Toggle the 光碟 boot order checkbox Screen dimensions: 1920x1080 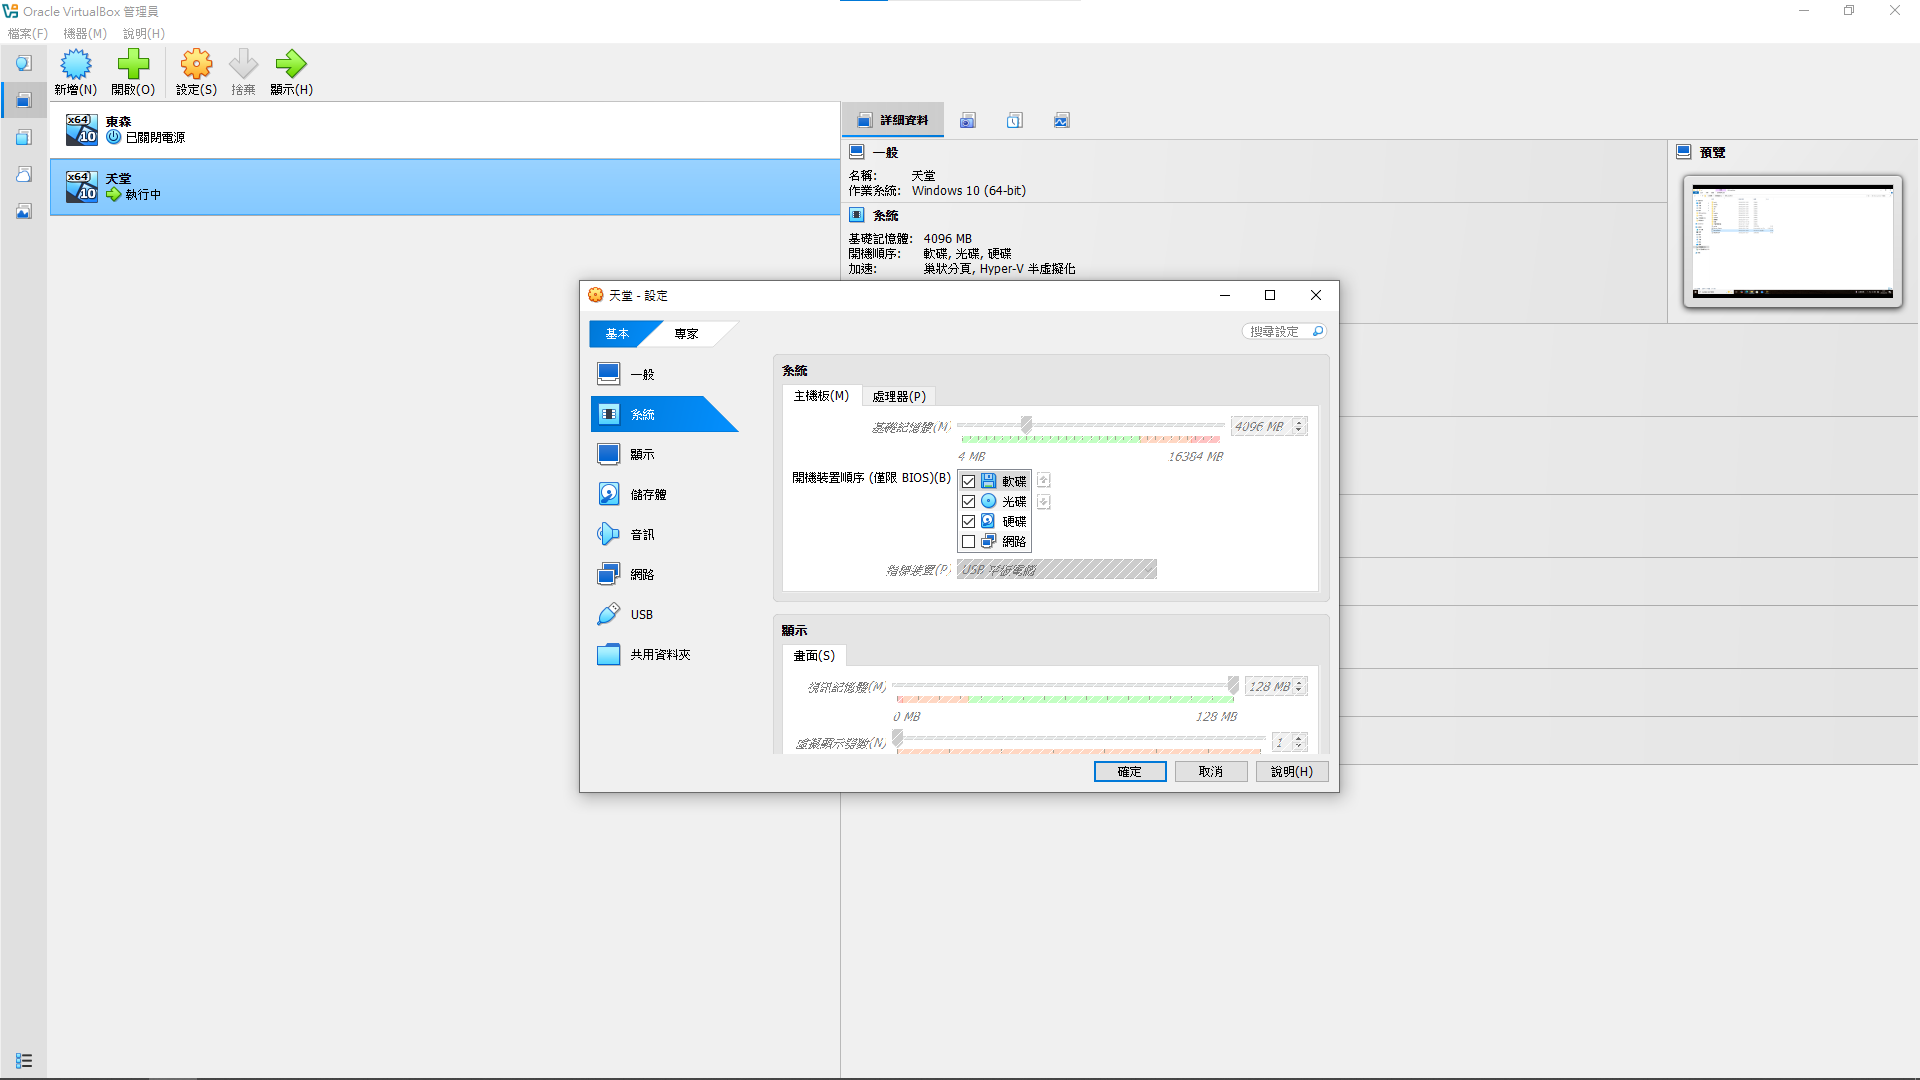968,501
